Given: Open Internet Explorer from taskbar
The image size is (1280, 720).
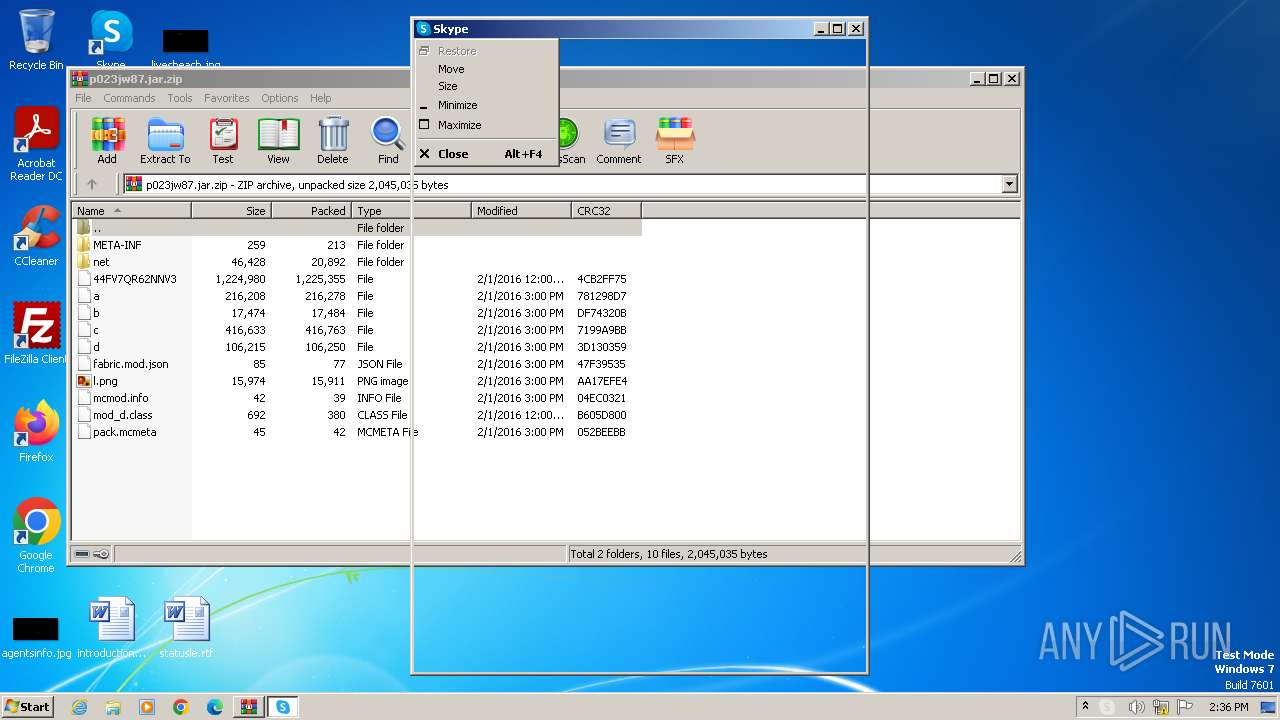Looking at the screenshot, I should click(x=79, y=707).
